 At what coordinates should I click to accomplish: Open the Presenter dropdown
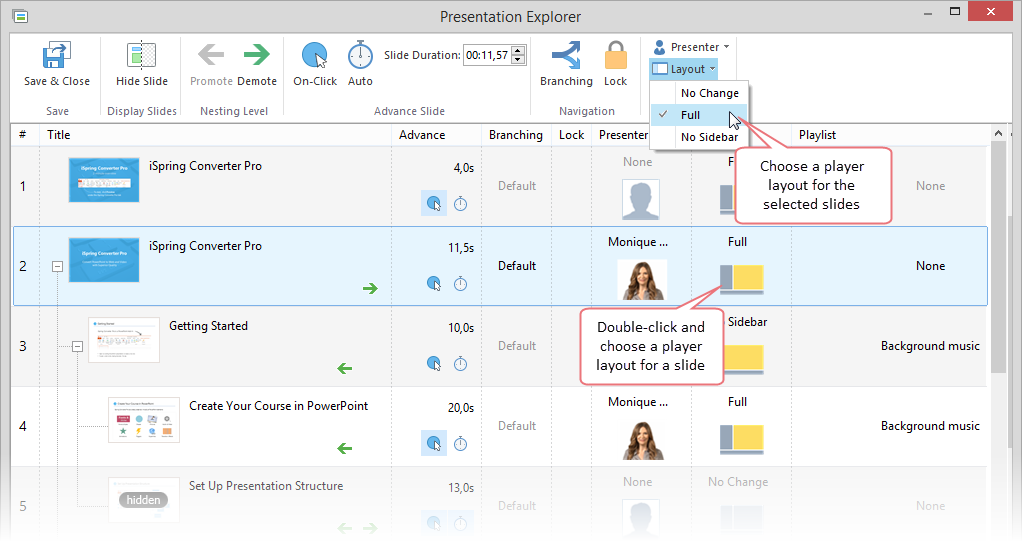click(691, 47)
